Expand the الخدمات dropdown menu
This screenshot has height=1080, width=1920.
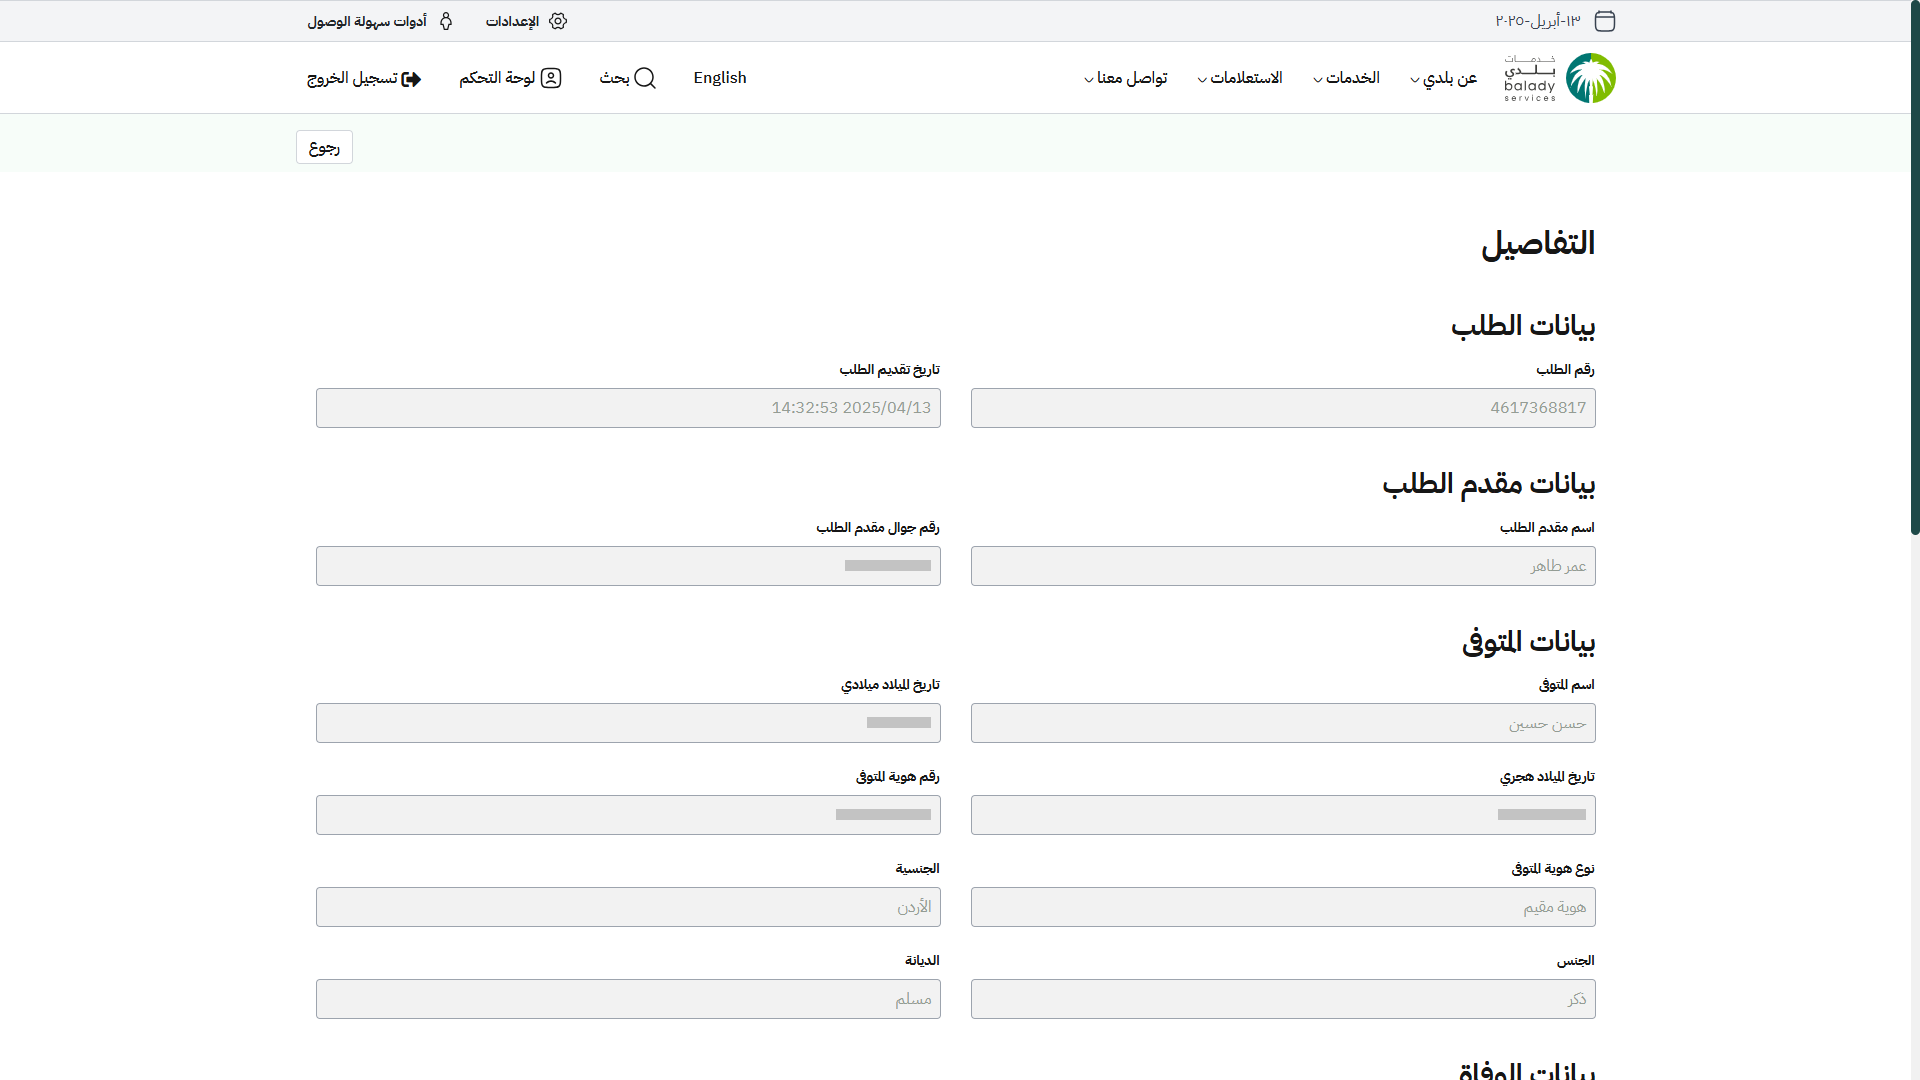pos(1346,78)
